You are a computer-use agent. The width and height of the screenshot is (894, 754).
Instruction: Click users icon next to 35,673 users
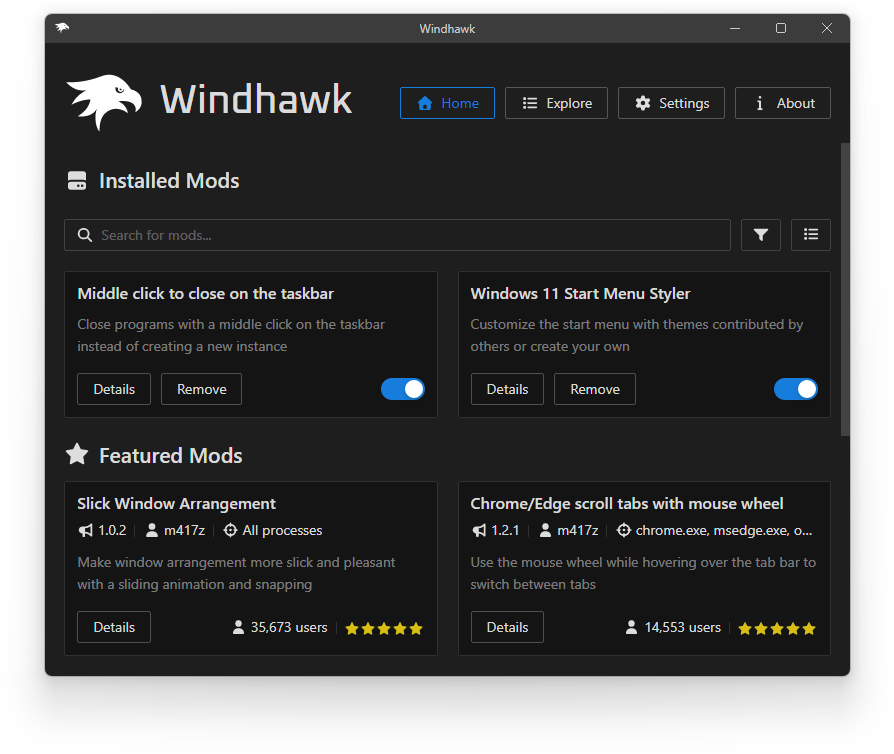[238, 627]
